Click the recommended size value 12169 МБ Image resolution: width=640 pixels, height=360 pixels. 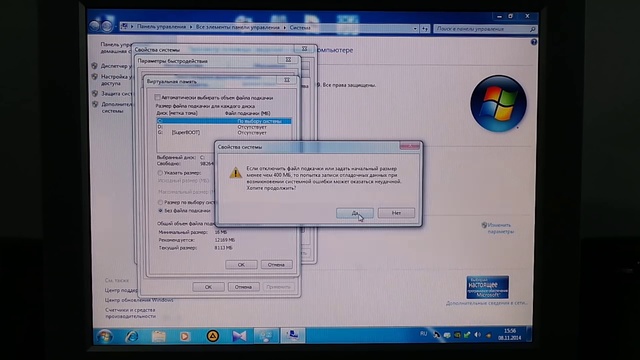coord(224,240)
